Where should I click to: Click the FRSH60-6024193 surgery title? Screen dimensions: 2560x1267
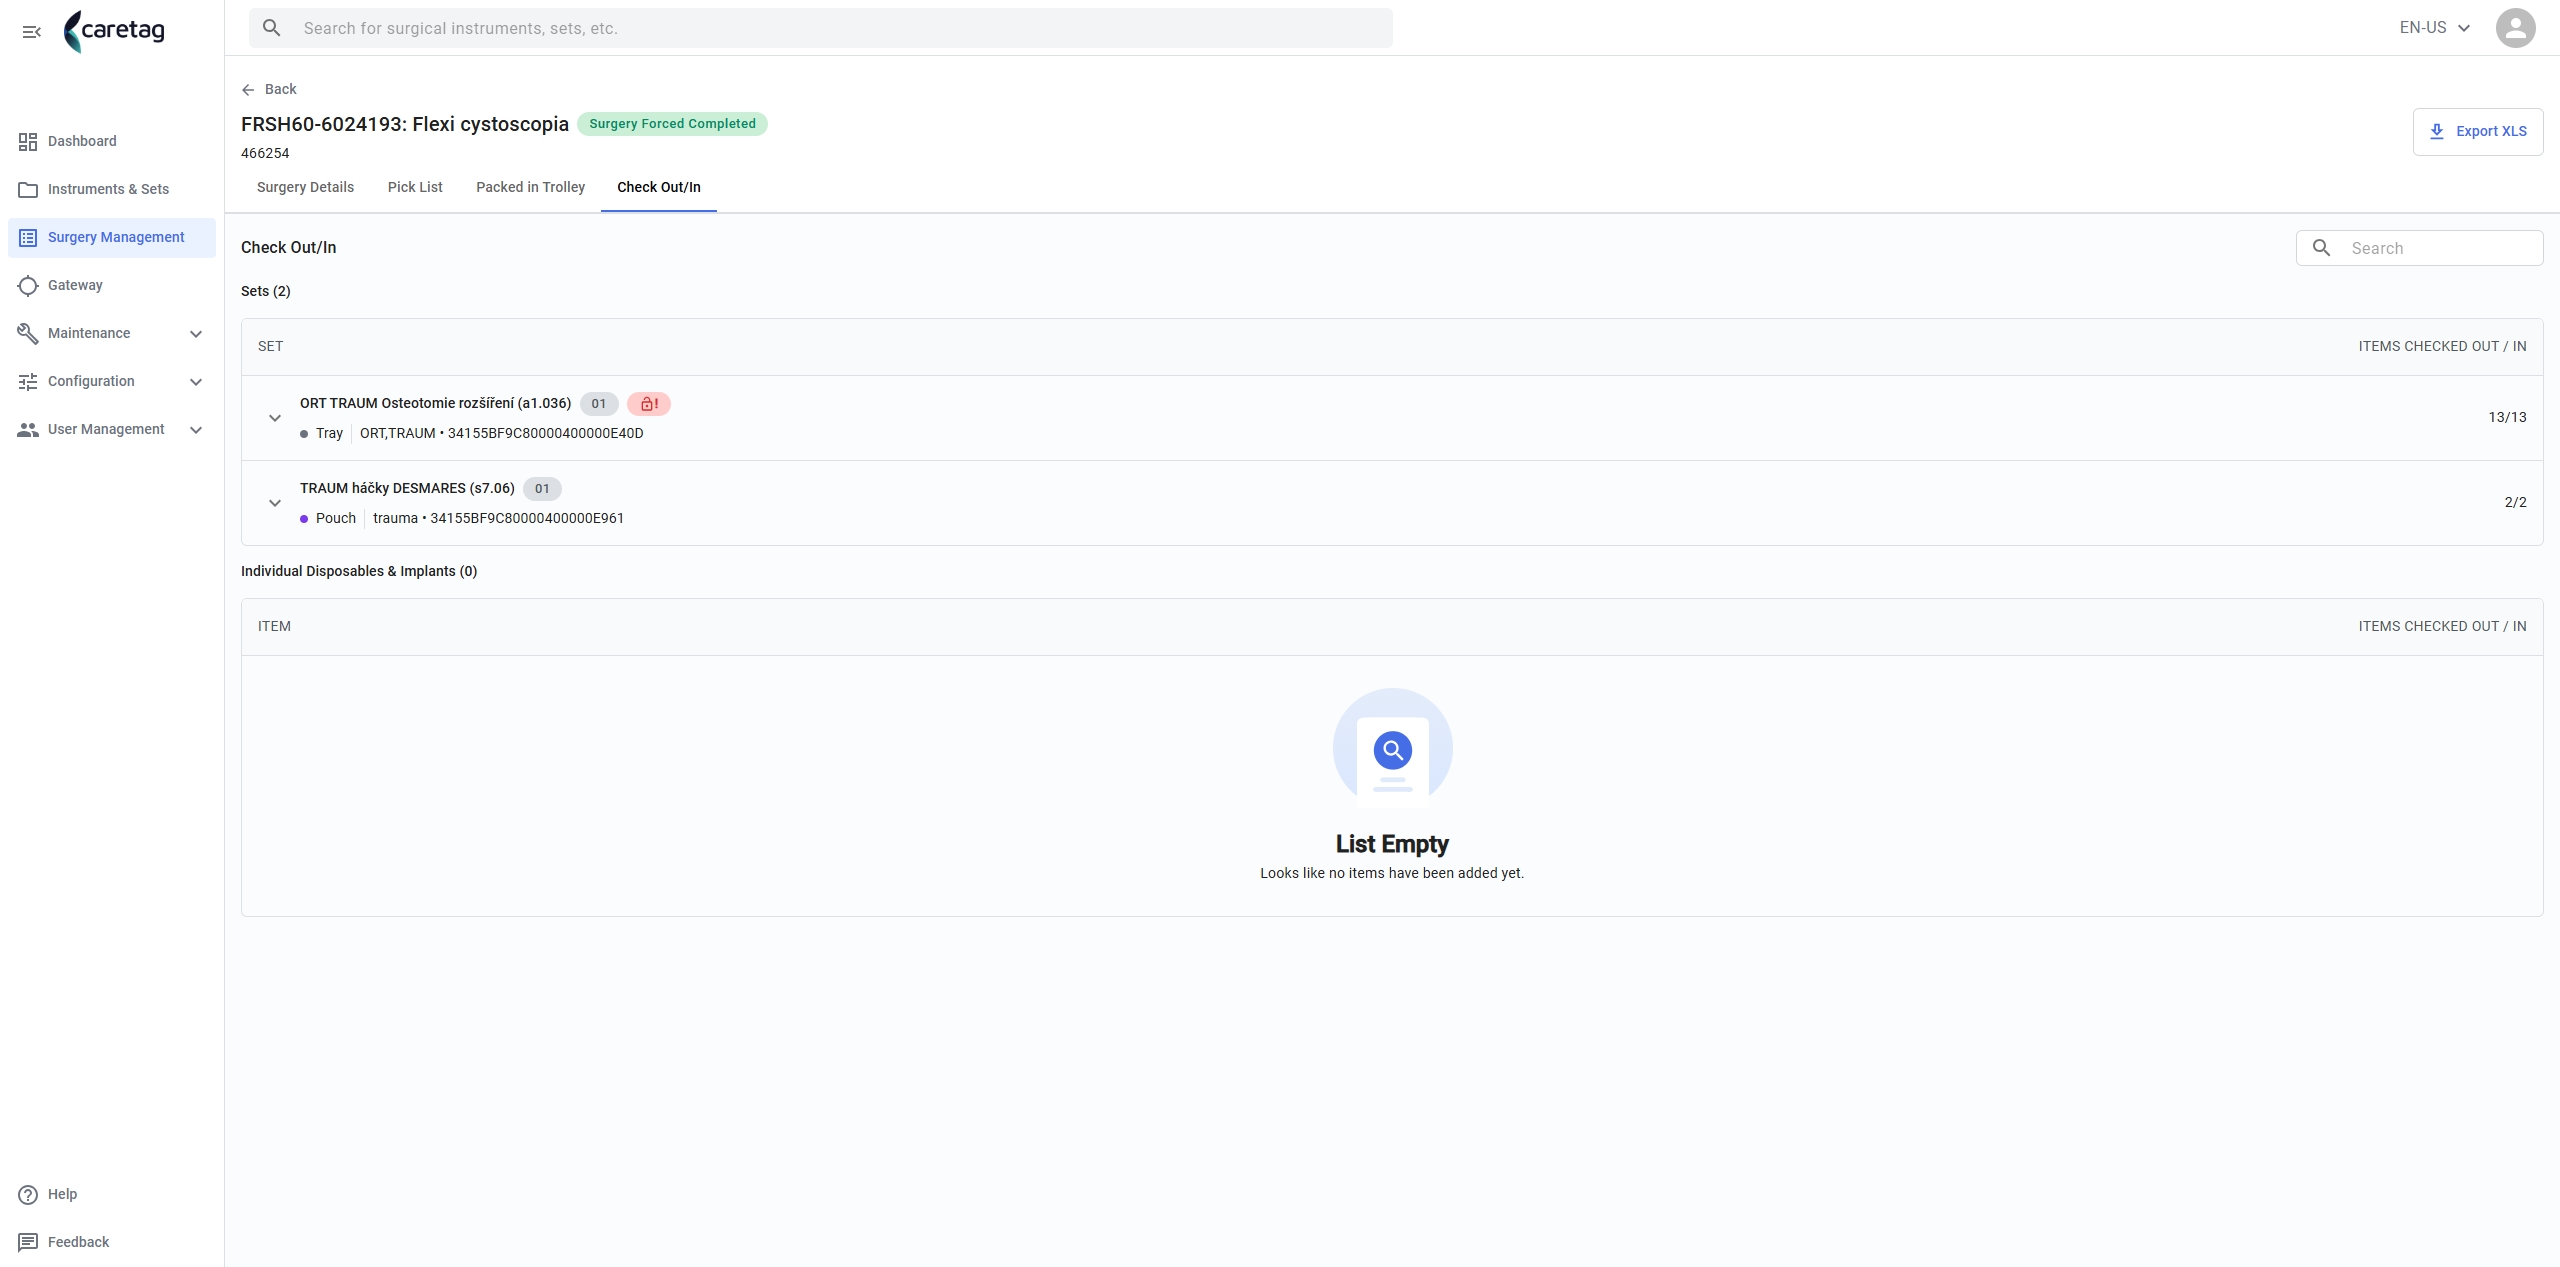tap(404, 124)
